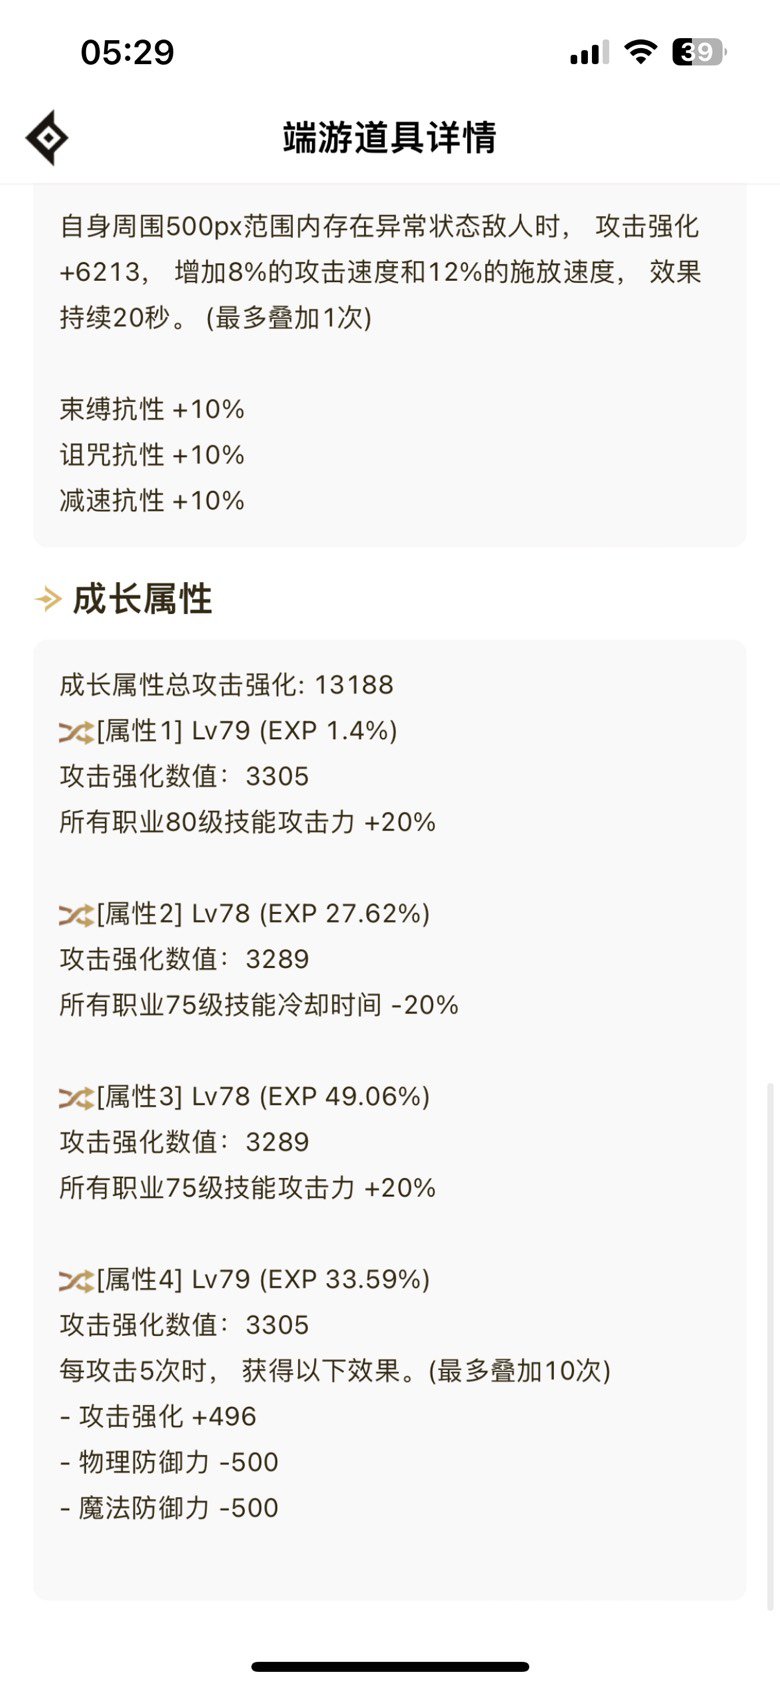
Task: Select [属性1] Lv79 entry text
Action: tap(247, 731)
